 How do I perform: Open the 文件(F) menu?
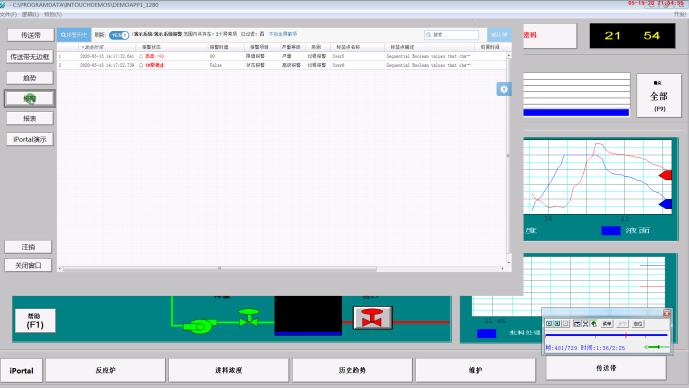tap(8, 14)
